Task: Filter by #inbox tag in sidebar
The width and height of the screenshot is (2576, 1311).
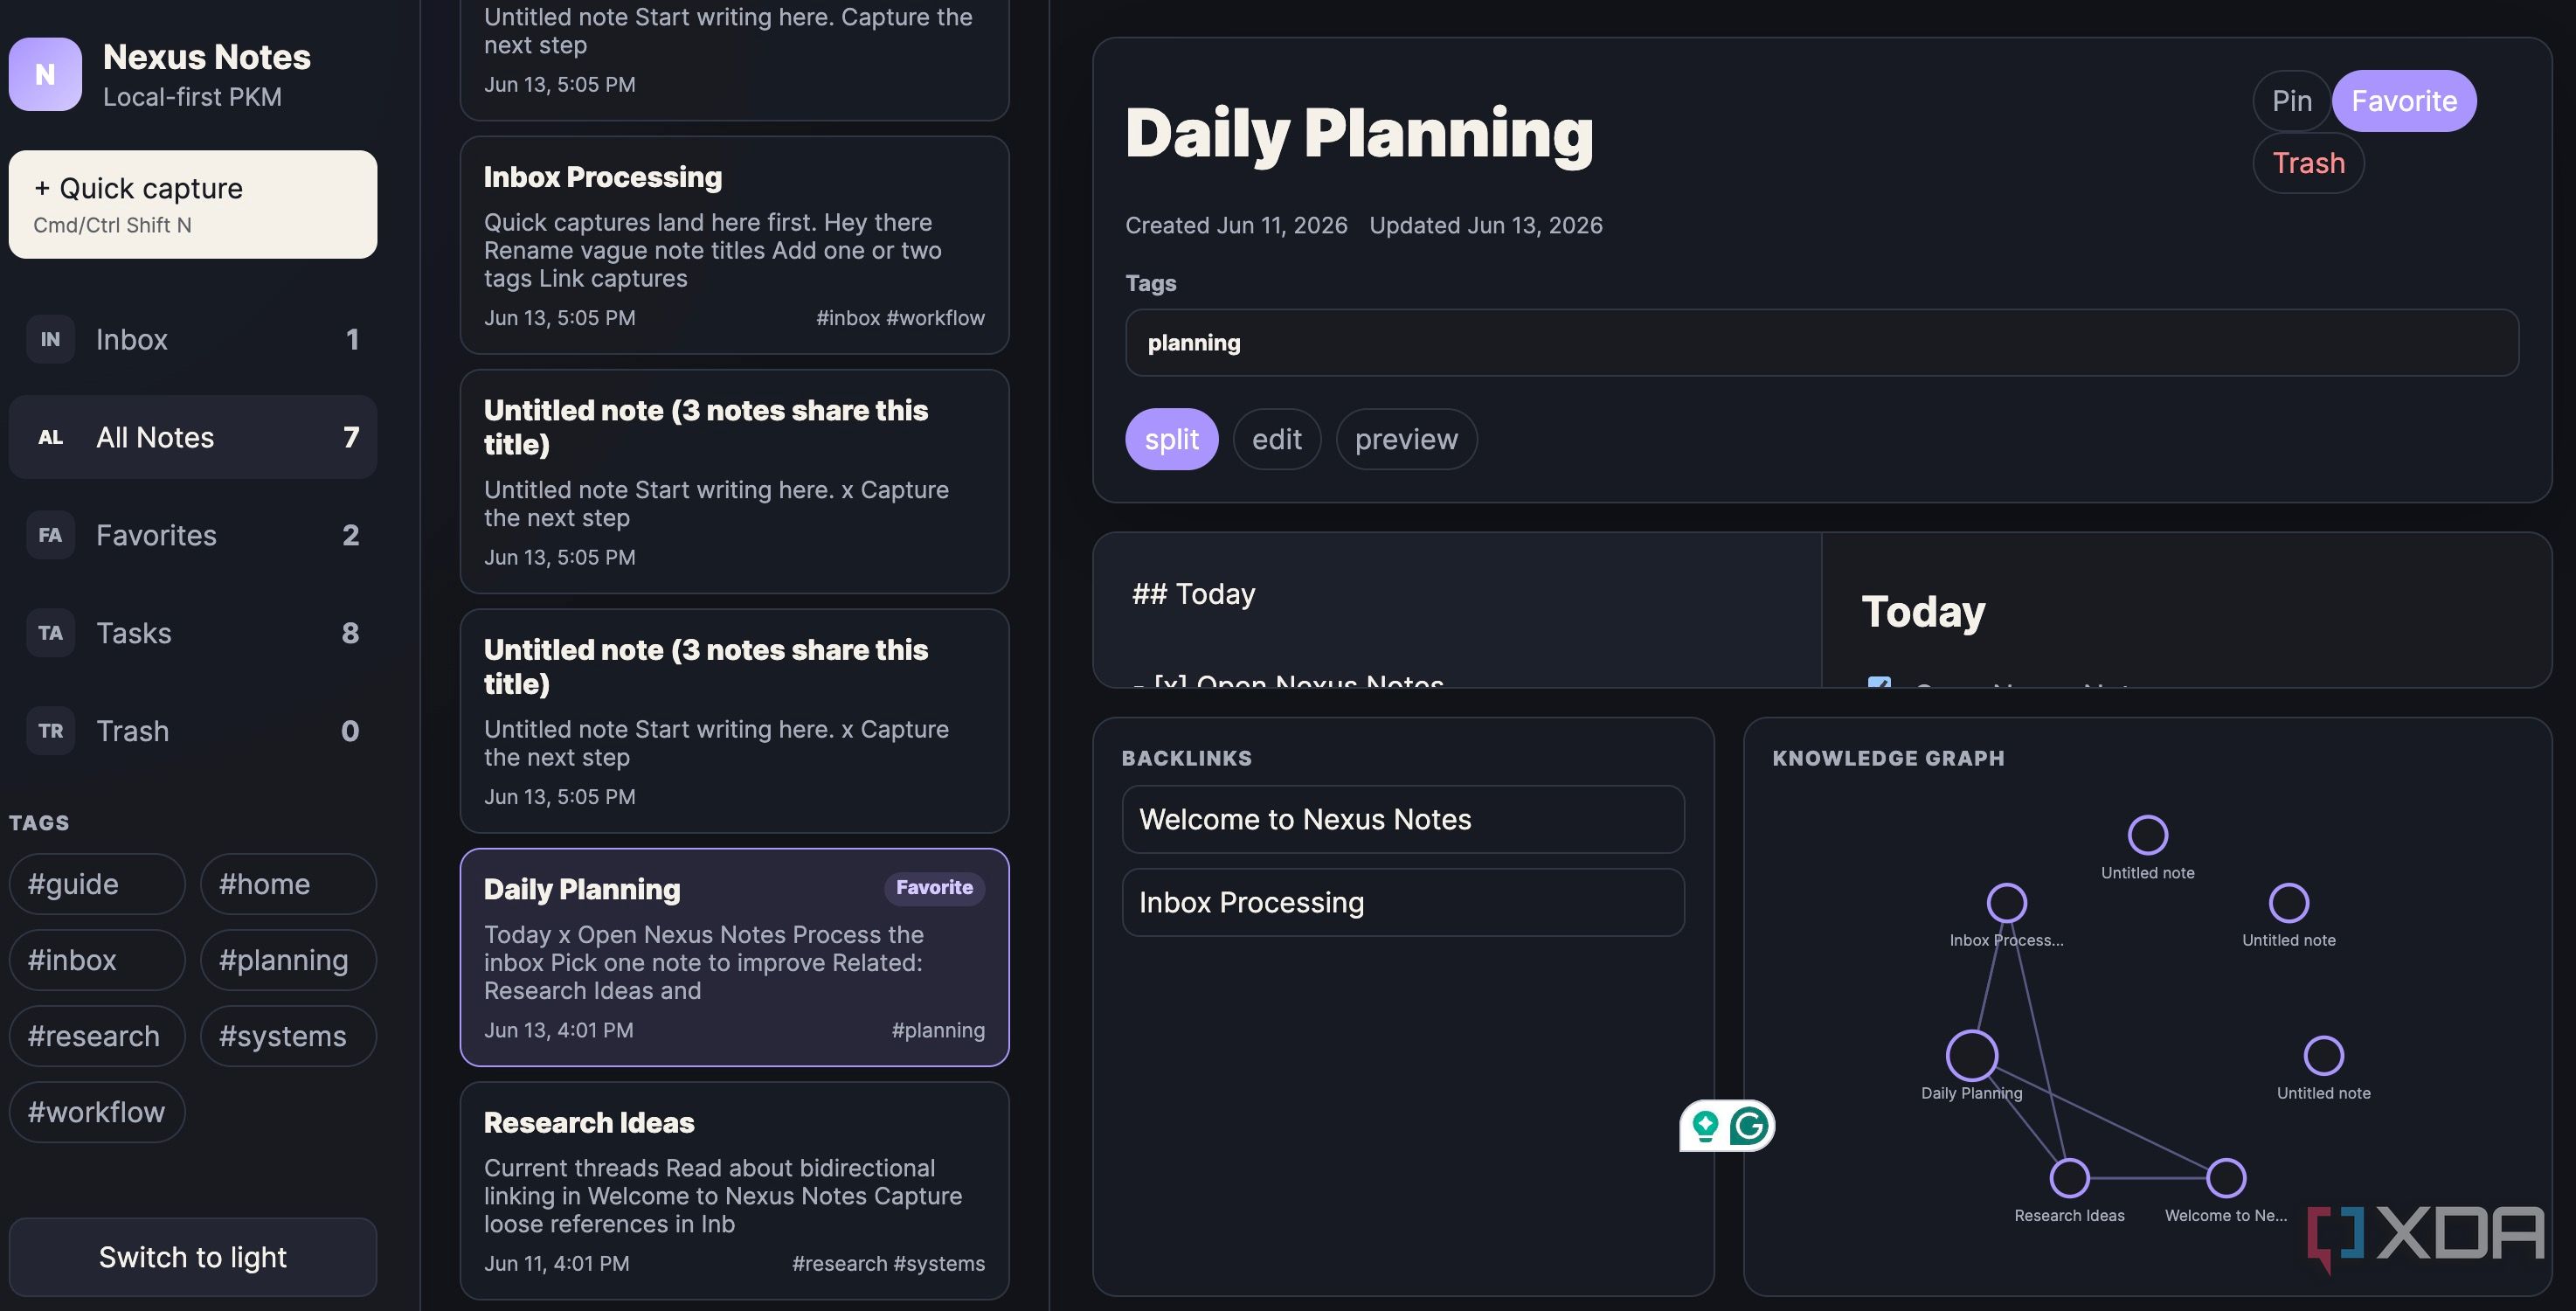Action: click(97, 960)
